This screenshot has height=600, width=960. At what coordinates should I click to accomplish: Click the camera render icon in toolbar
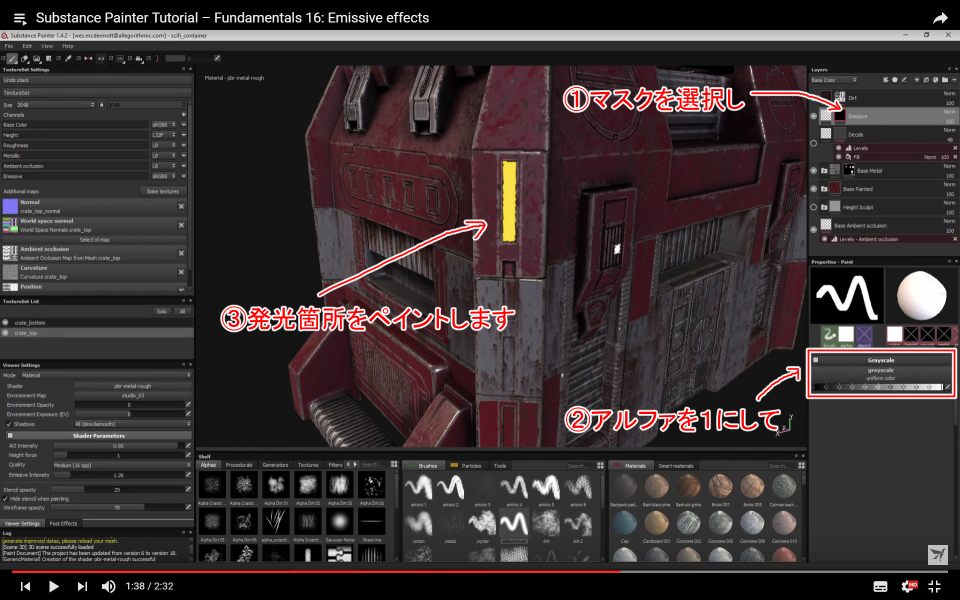(139, 59)
